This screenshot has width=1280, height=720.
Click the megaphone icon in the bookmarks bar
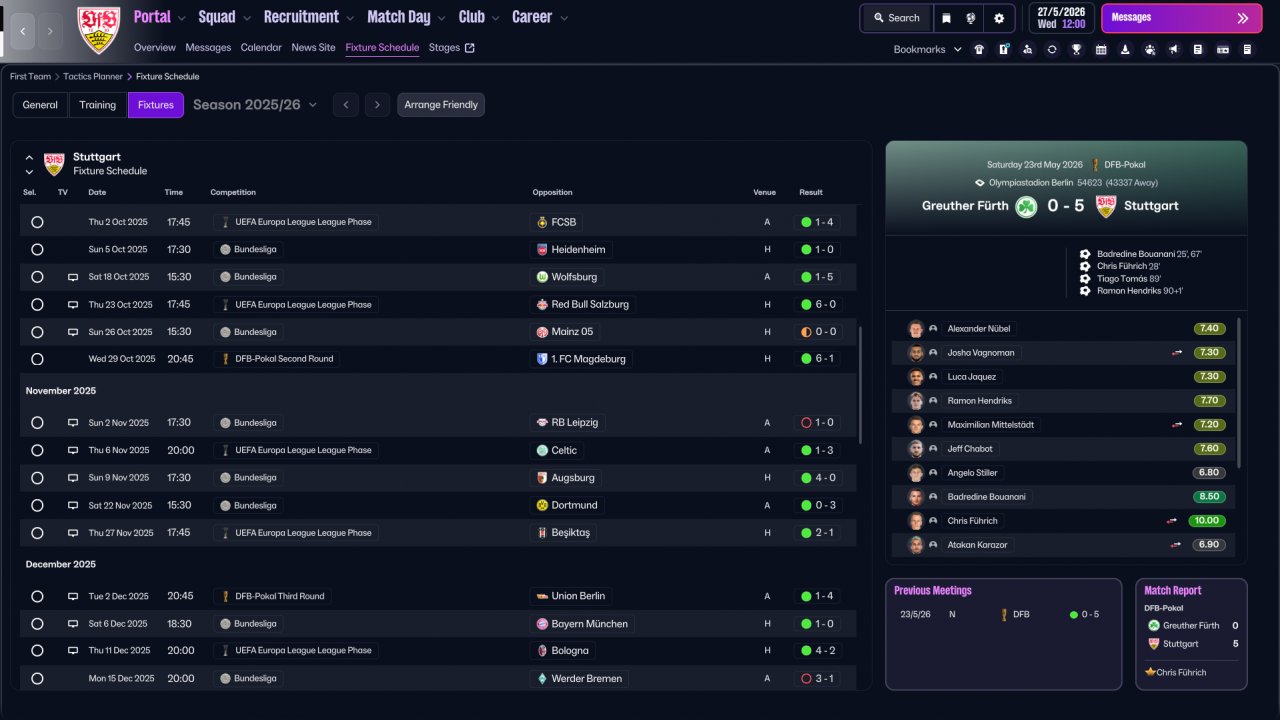[x=1173, y=49]
